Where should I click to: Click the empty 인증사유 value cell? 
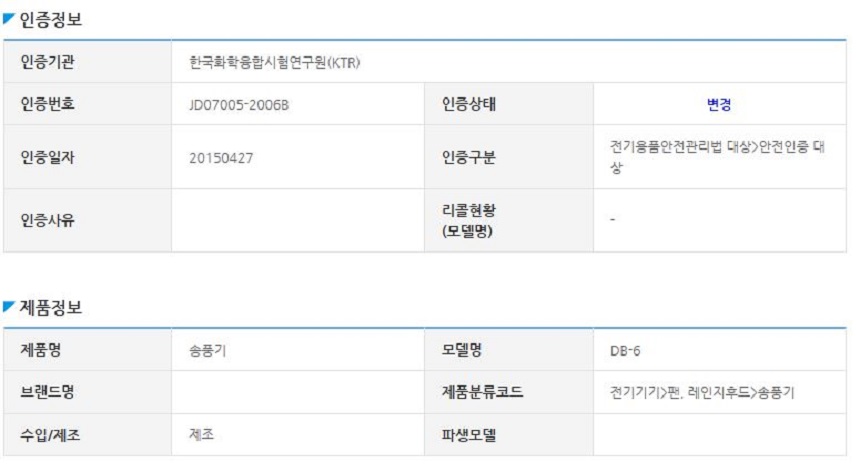coord(298,221)
